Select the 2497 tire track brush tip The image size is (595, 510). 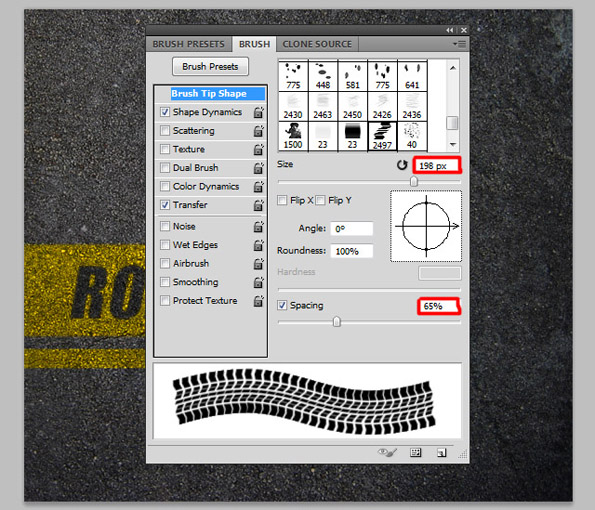[x=382, y=136]
